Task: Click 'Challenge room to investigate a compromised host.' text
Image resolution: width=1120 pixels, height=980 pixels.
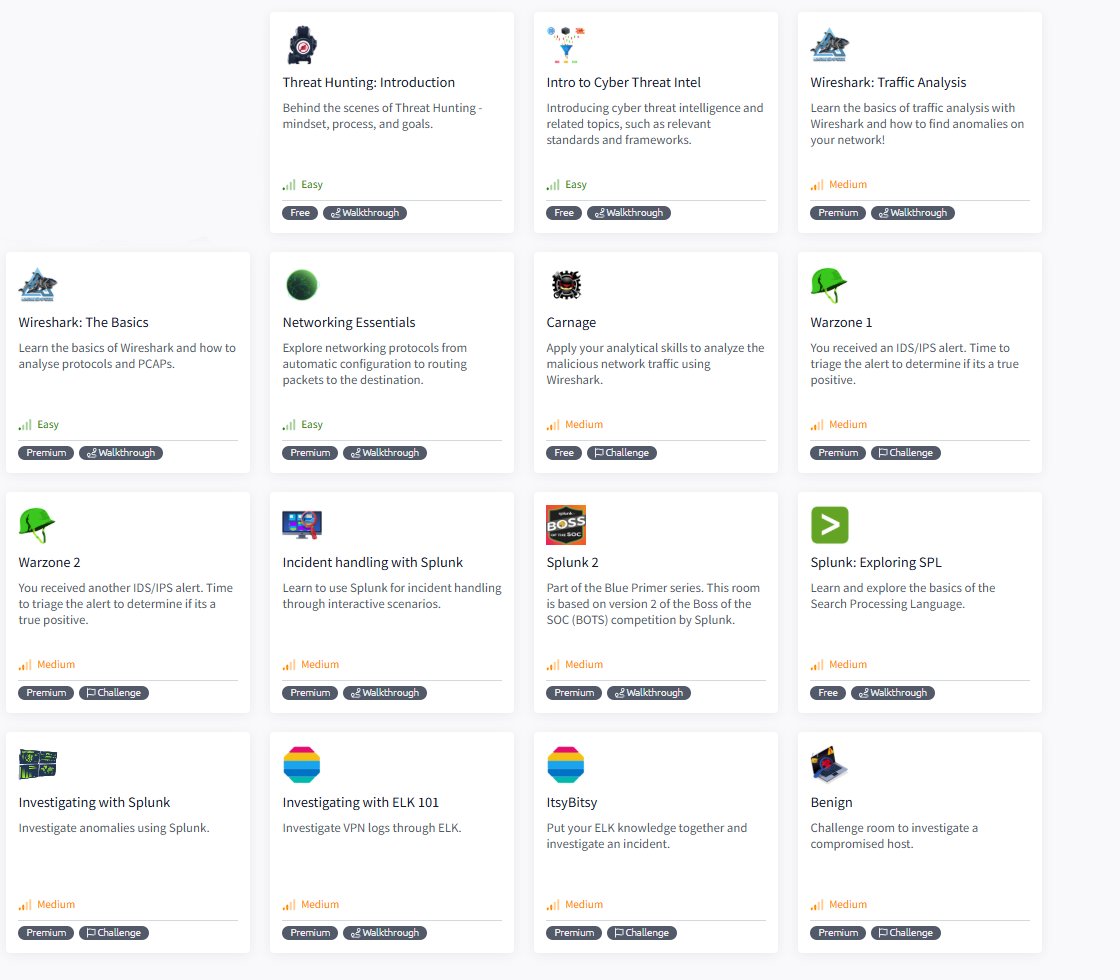Action: pos(894,836)
